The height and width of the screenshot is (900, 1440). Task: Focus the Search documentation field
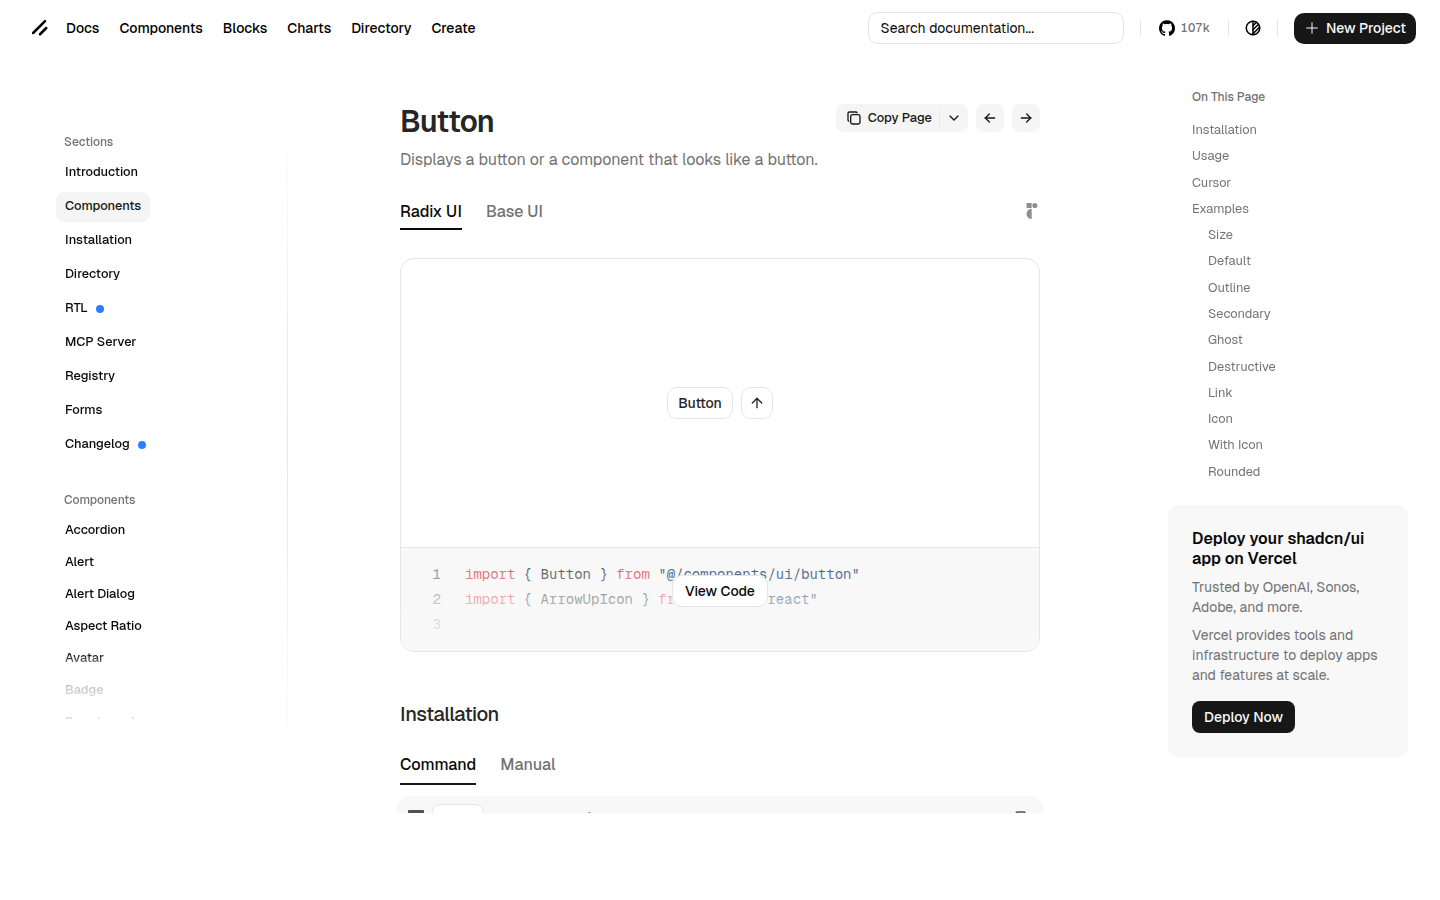[996, 28]
